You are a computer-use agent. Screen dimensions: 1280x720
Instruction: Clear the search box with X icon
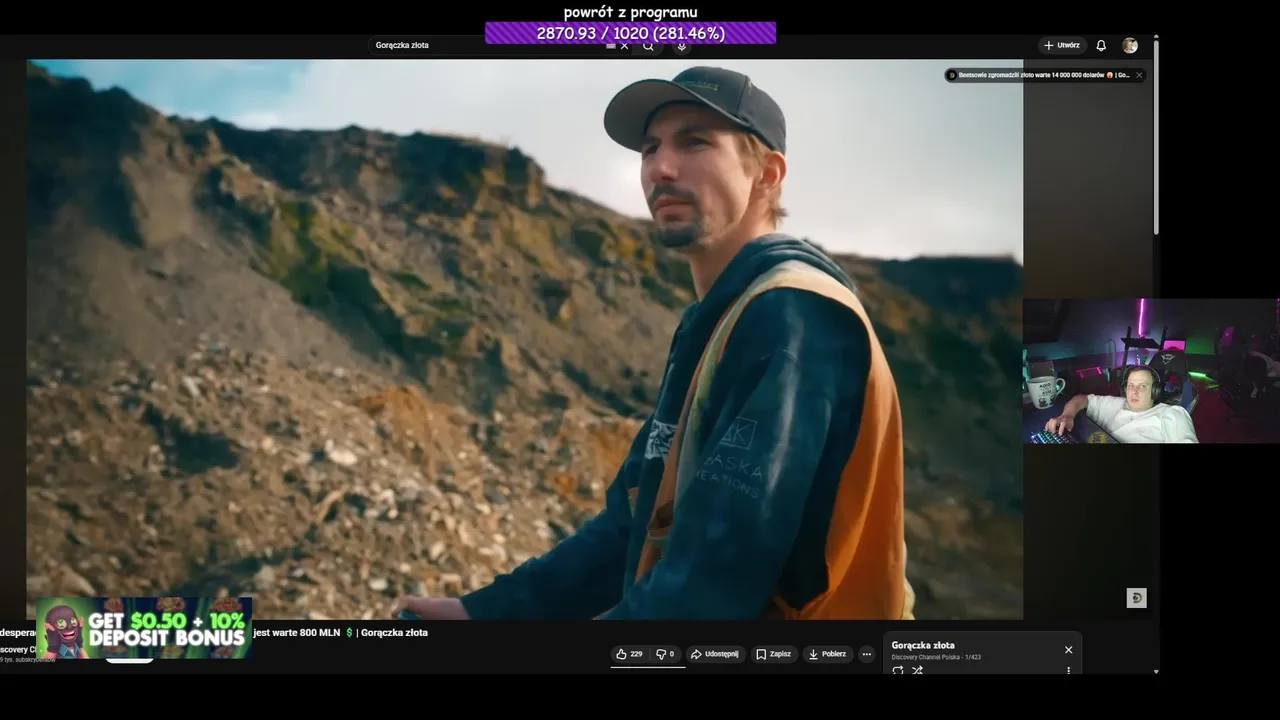coord(625,46)
